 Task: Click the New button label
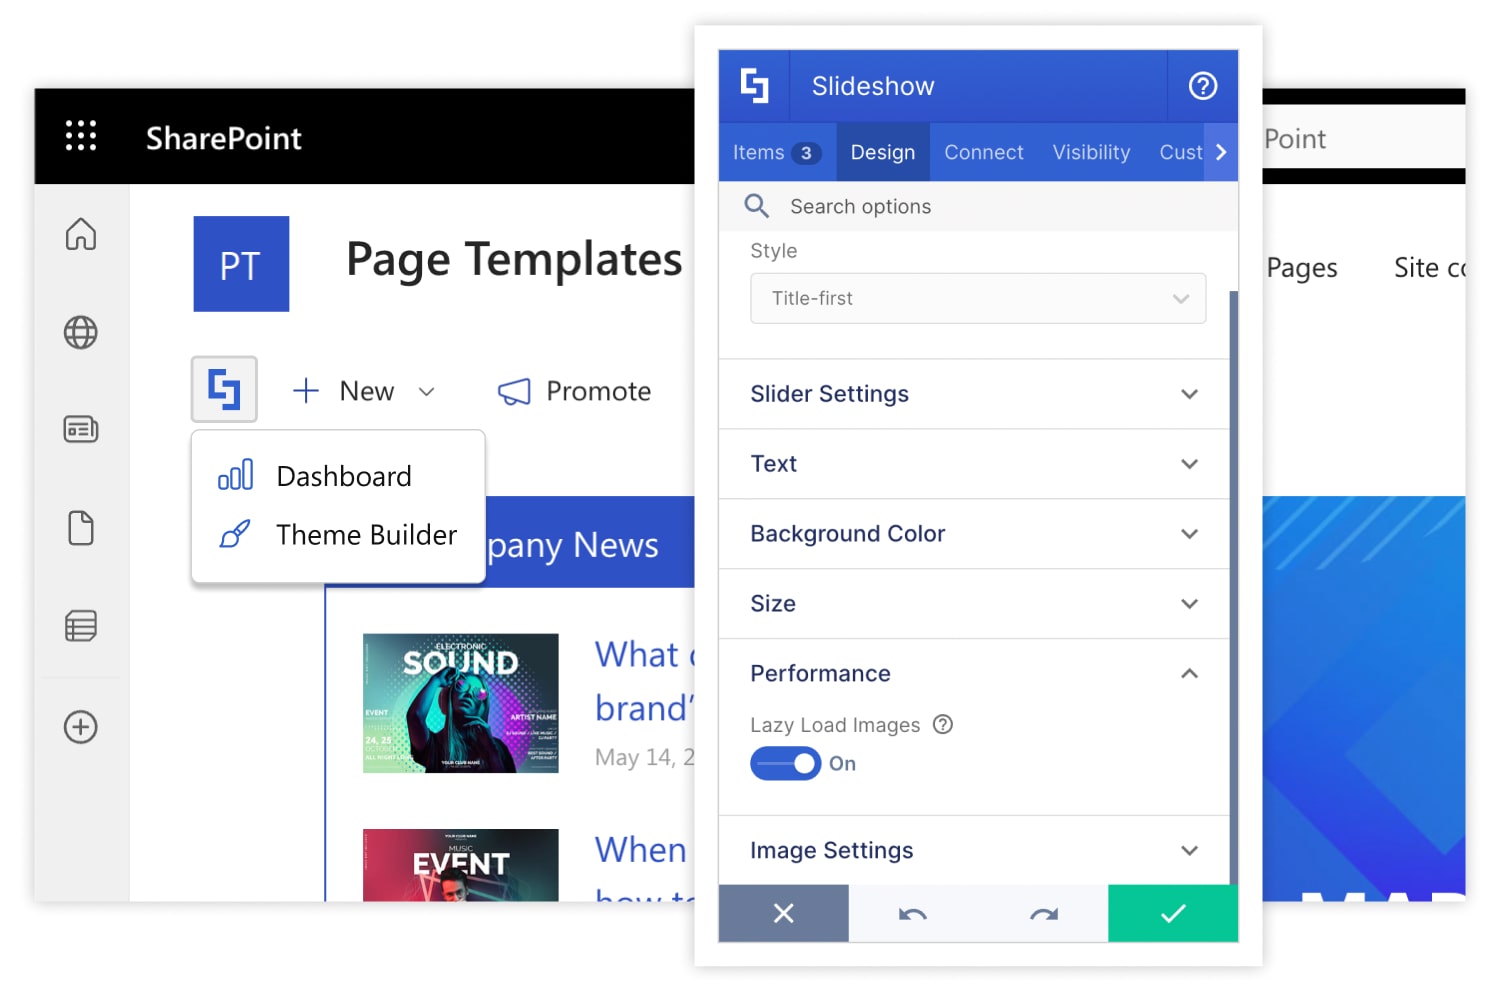pyautogui.click(x=367, y=391)
